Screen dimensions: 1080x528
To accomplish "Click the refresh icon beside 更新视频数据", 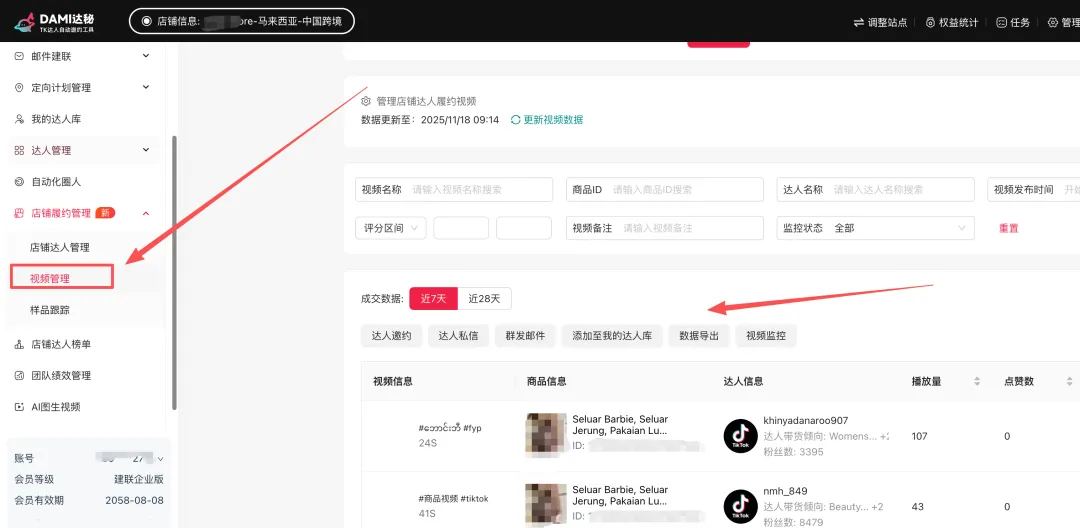I will pyautogui.click(x=515, y=120).
